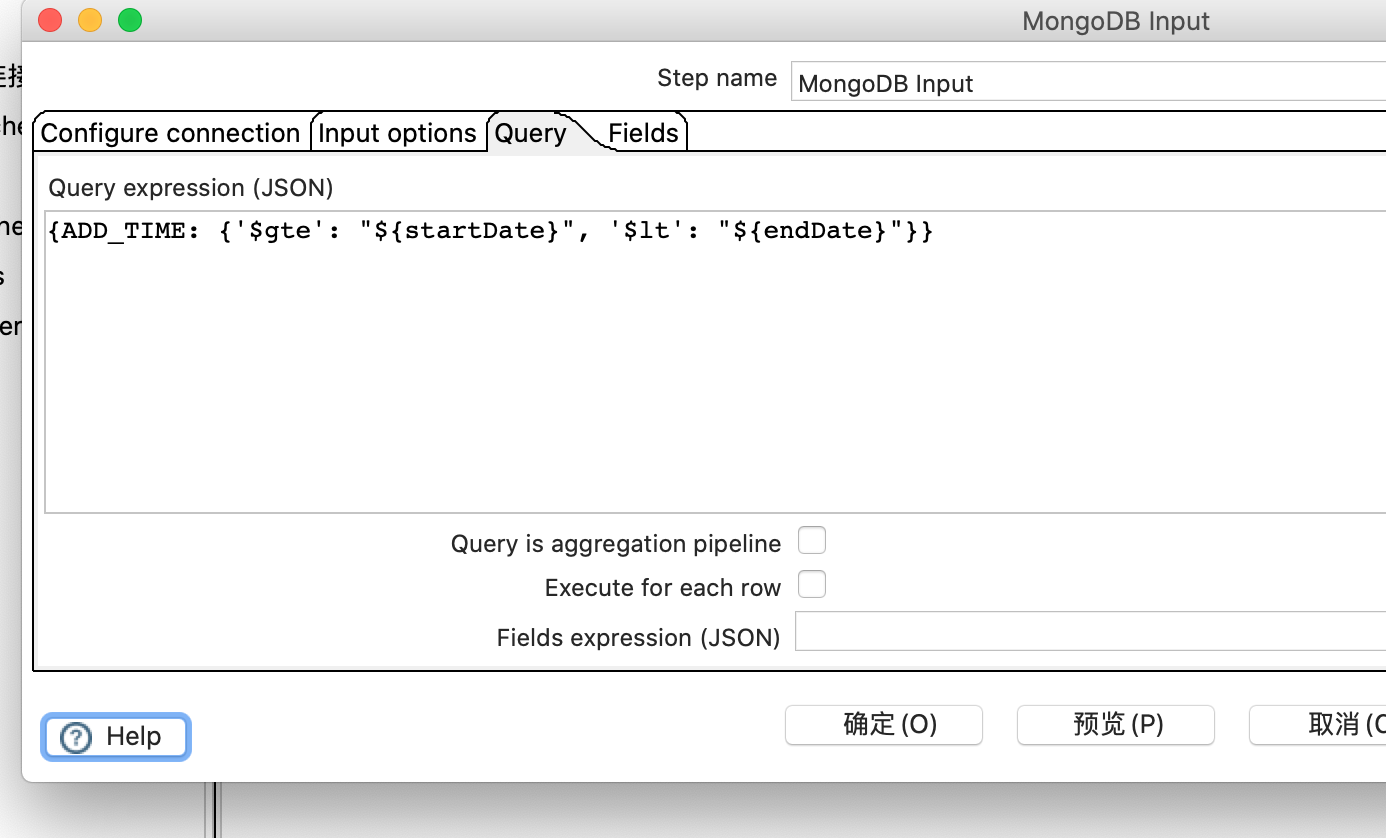Click 预览 (P) to preview data

click(x=1115, y=725)
